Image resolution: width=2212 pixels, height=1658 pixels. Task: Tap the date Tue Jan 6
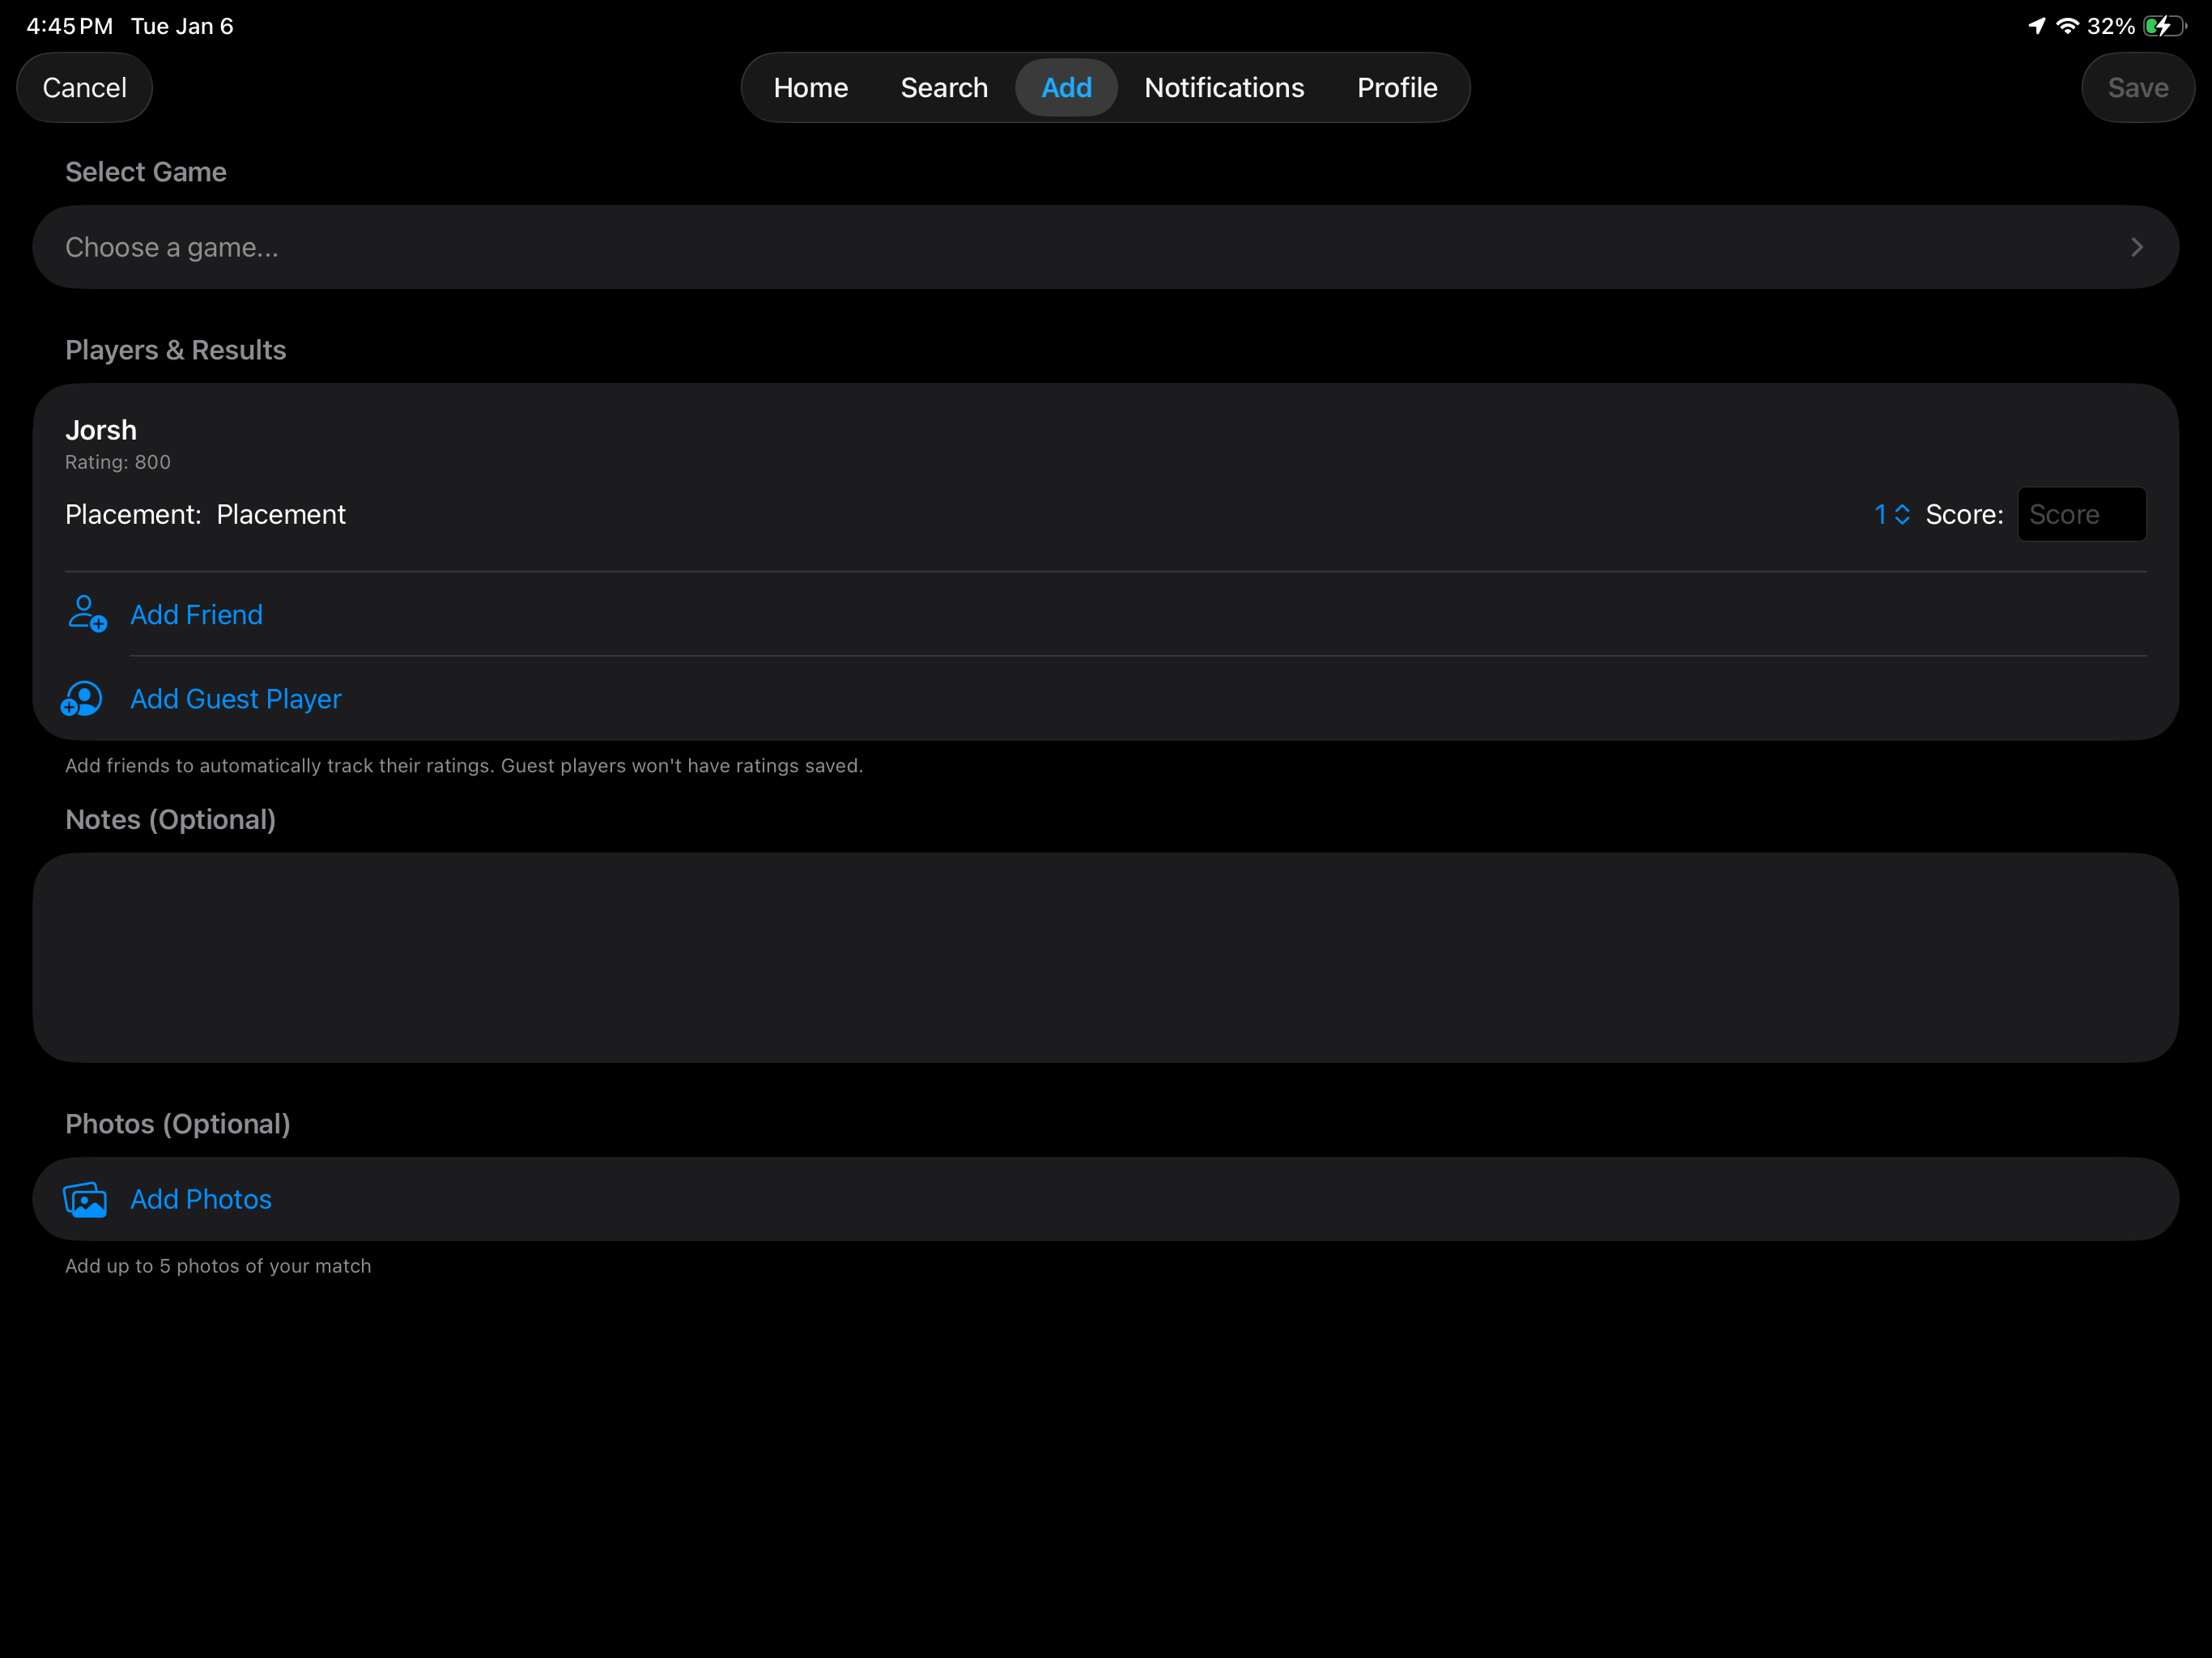182,26
